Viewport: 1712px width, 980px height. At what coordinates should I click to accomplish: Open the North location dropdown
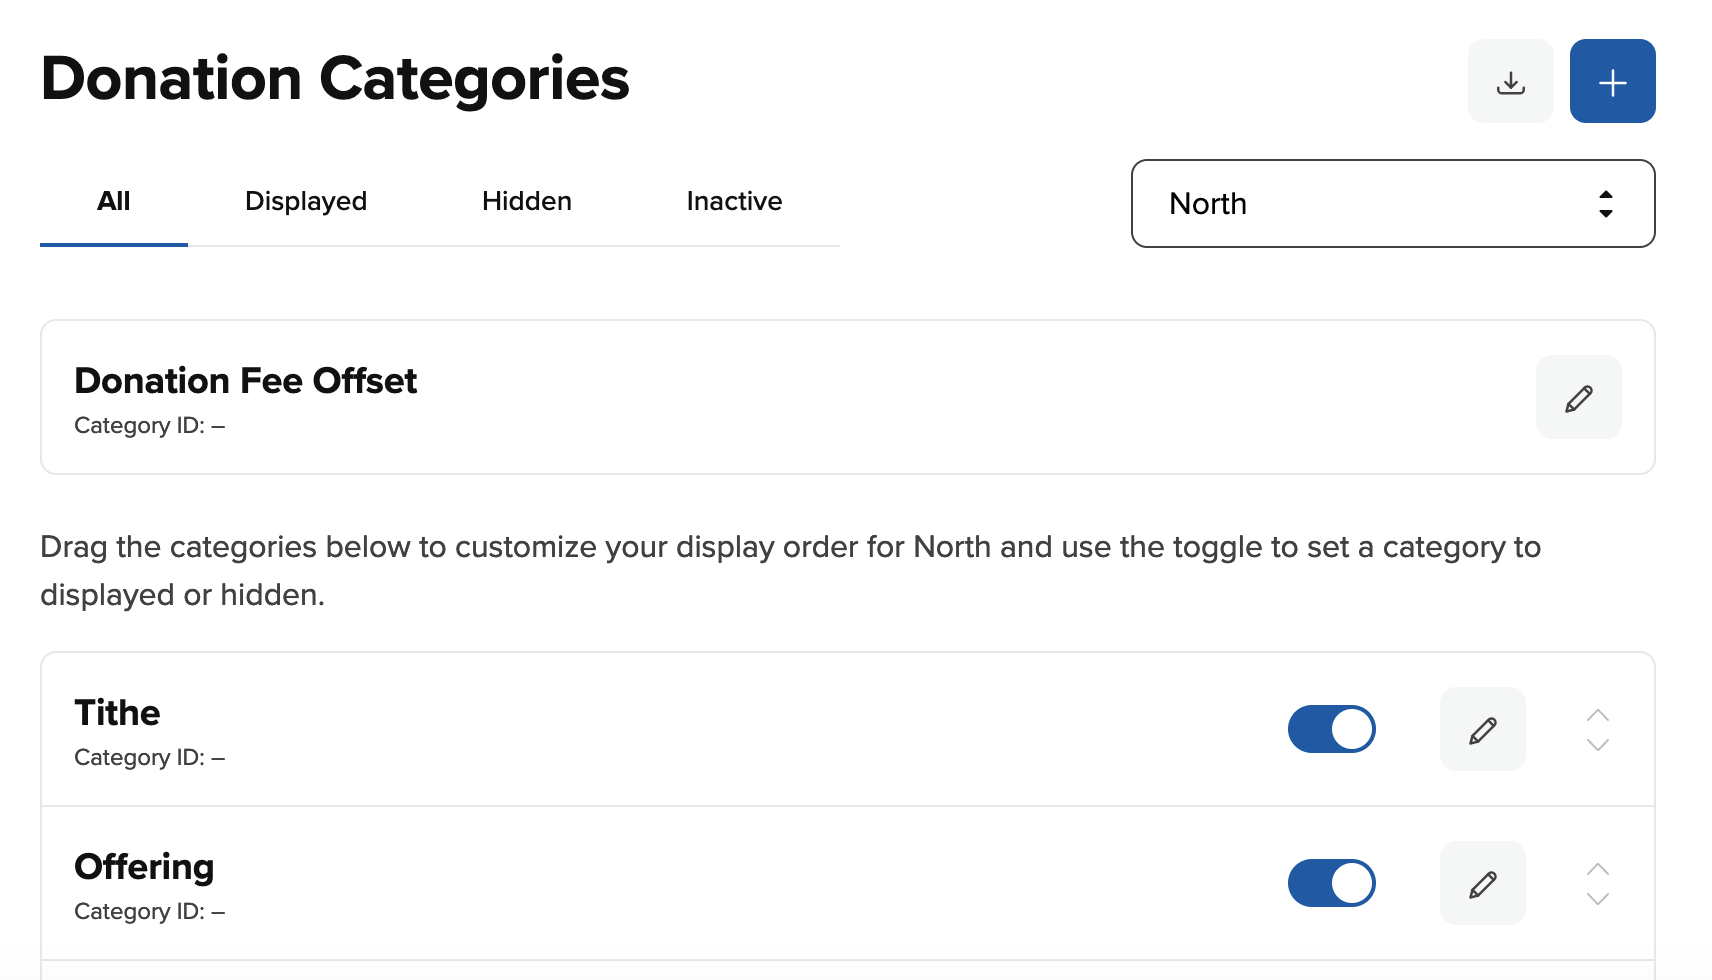click(1392, 204)
